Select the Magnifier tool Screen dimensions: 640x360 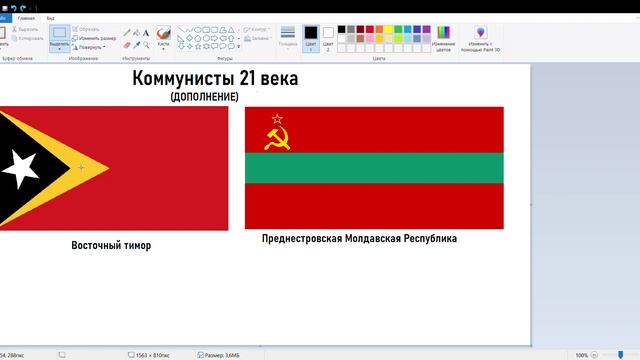pos(146,45)
